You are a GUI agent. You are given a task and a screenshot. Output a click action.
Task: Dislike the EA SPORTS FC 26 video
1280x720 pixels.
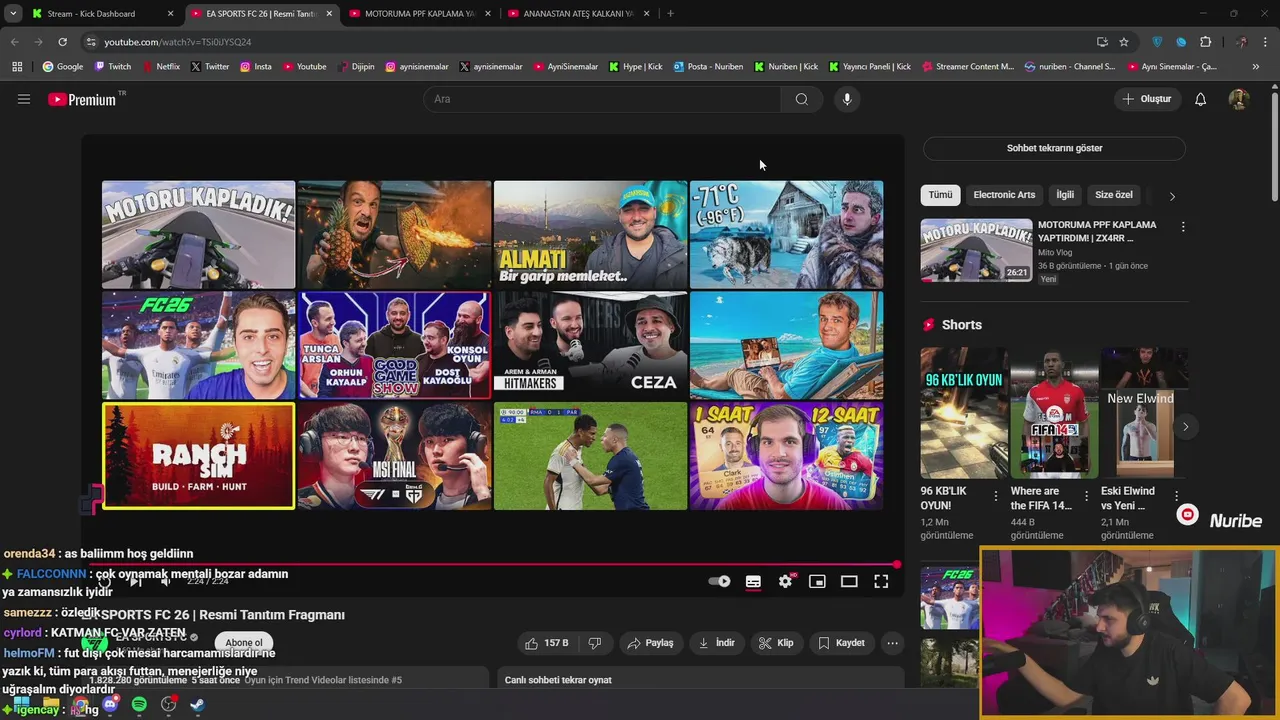coord(595,643)
